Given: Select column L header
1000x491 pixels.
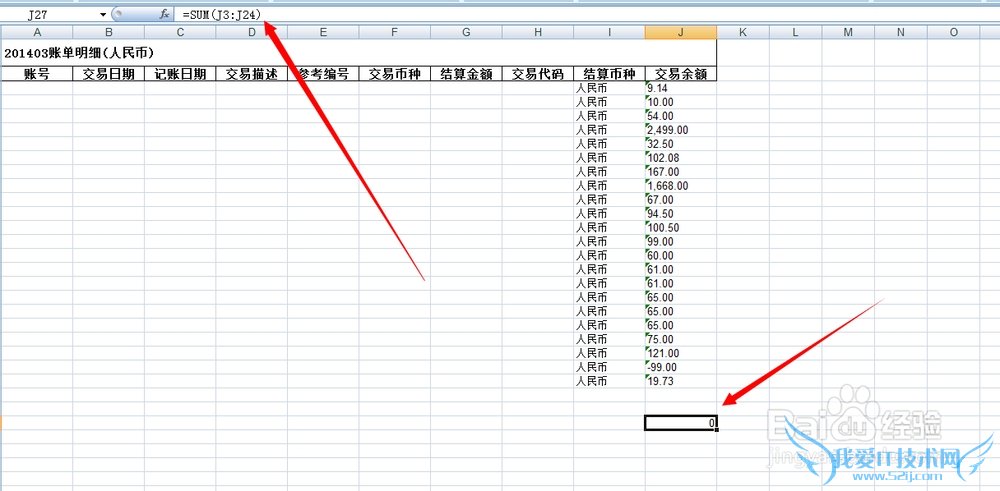Looking at the screenshot, I should 795,33.
